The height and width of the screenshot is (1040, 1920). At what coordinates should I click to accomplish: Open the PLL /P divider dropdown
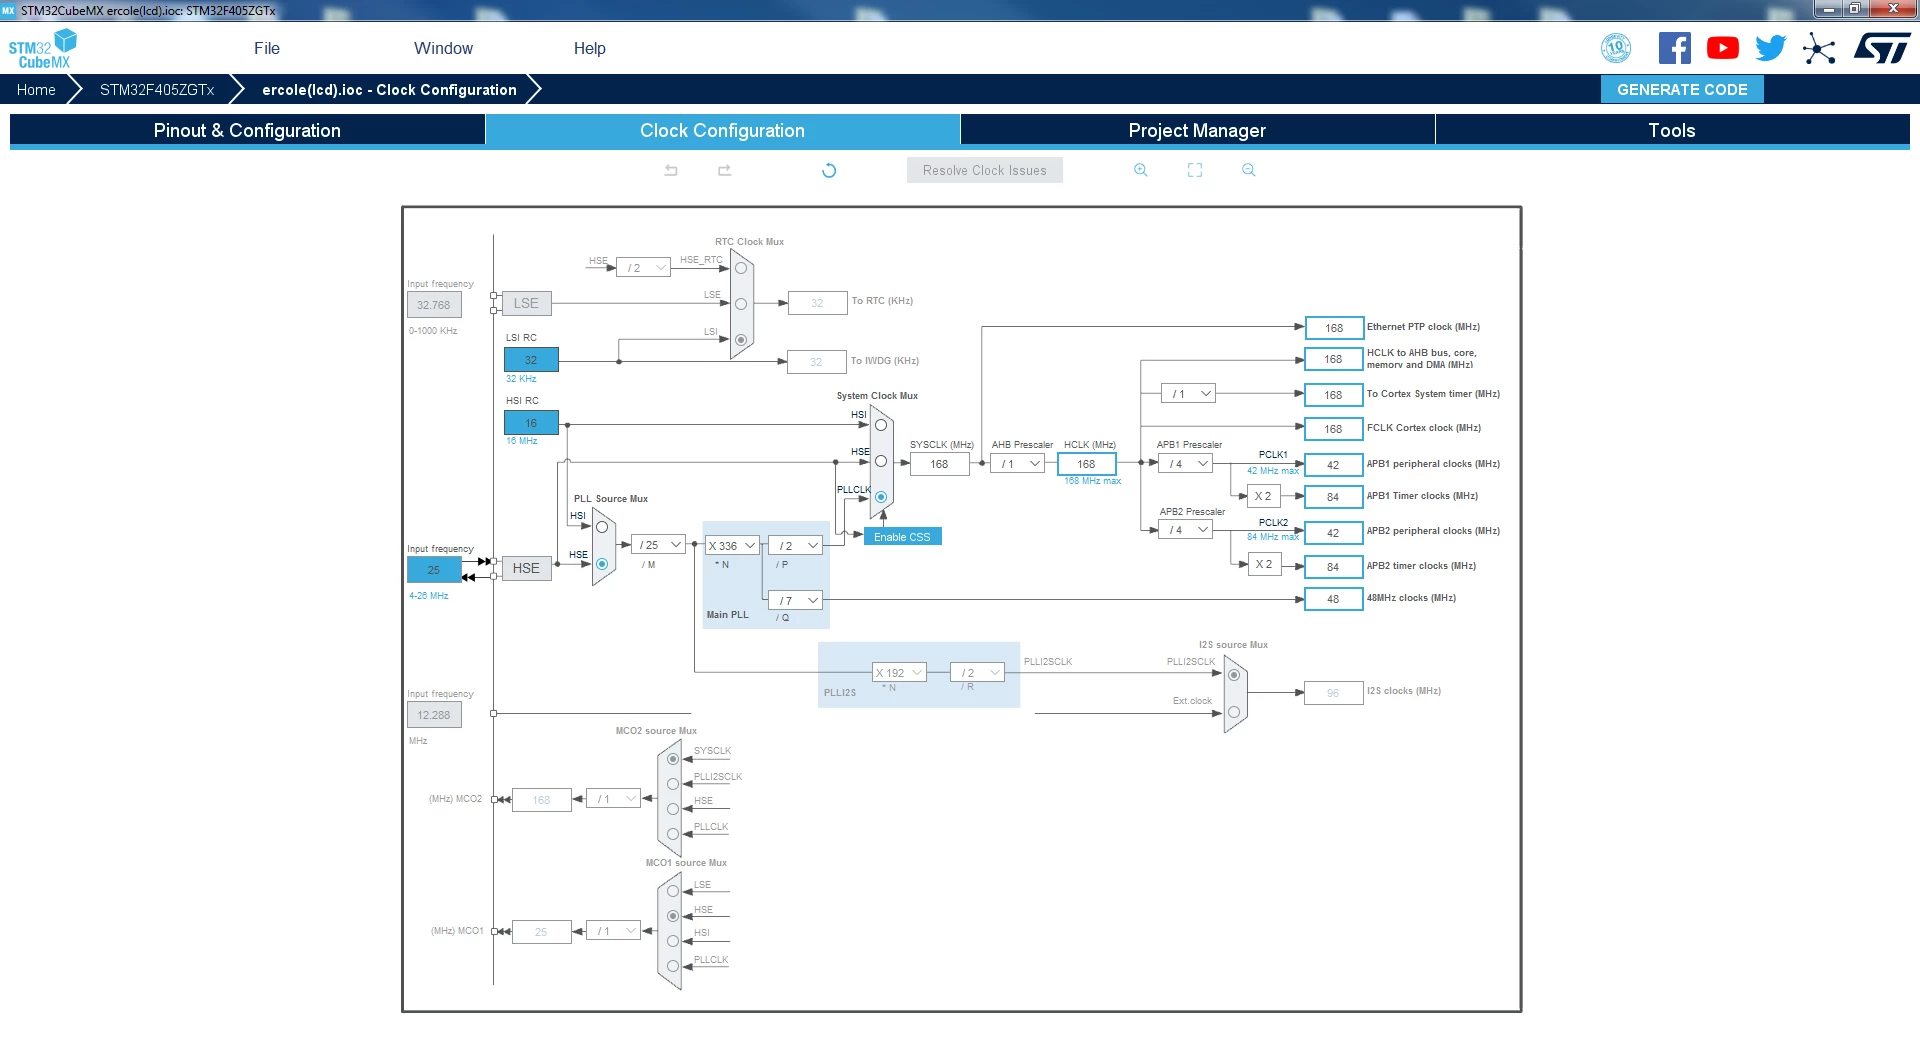795,546
